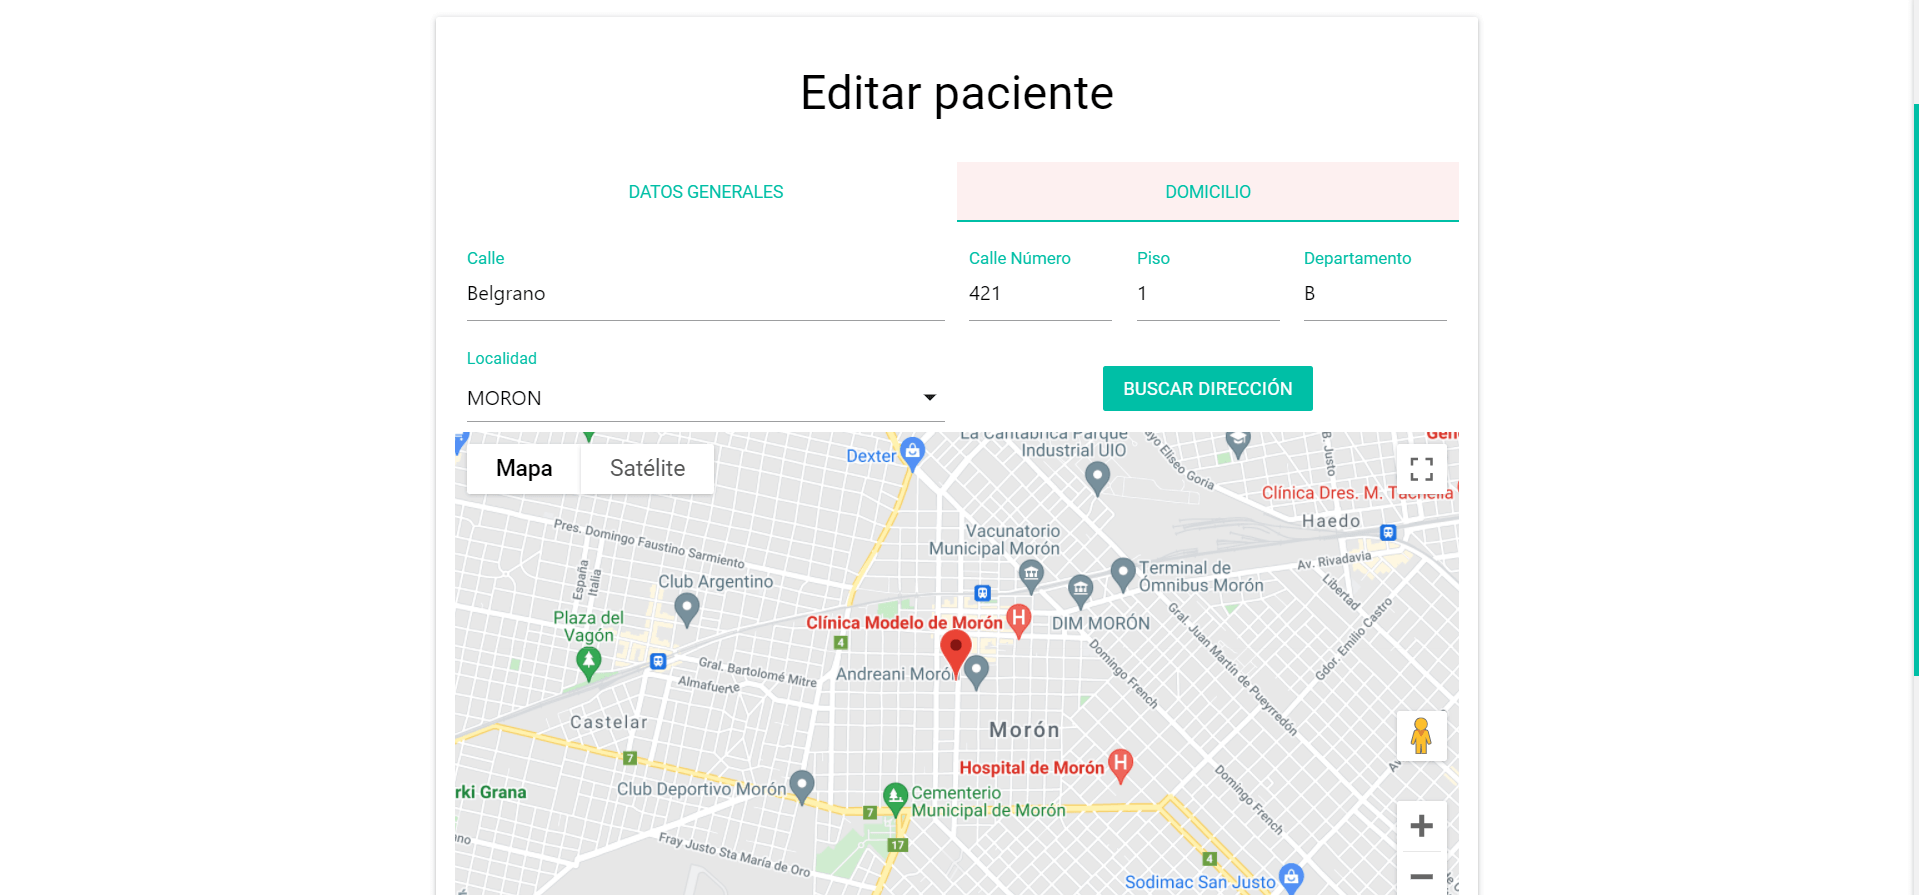Select Club Argentino map pin

tap(686, 607)
